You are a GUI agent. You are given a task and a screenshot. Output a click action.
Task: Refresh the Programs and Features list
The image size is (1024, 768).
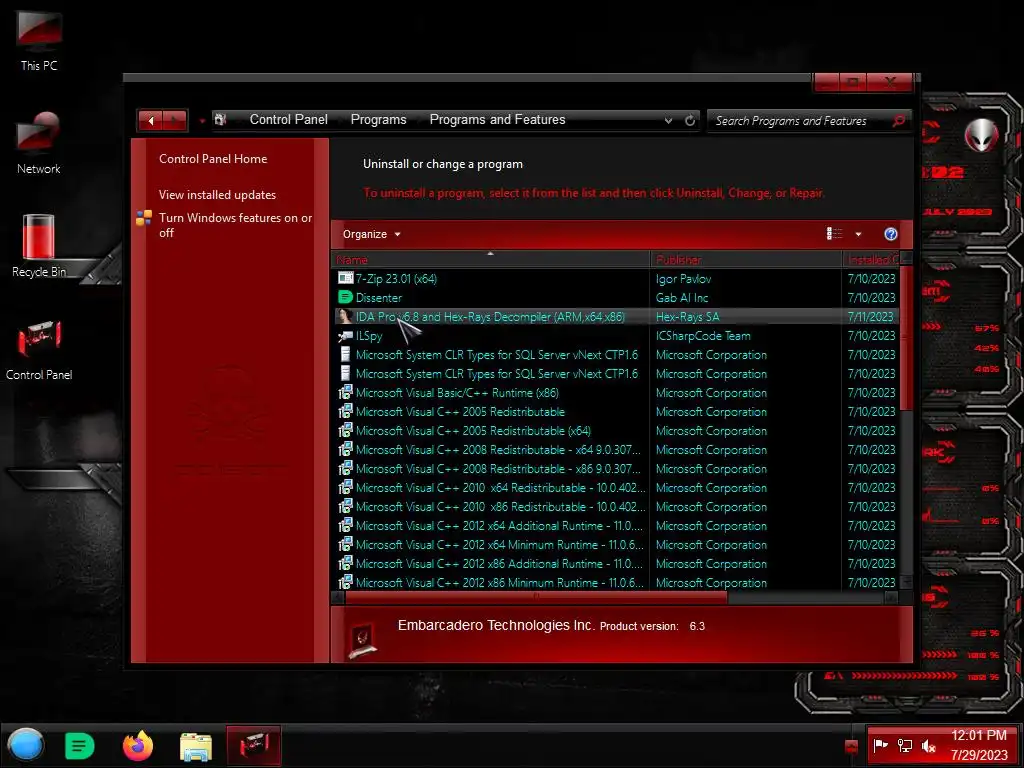coord(690,120)
